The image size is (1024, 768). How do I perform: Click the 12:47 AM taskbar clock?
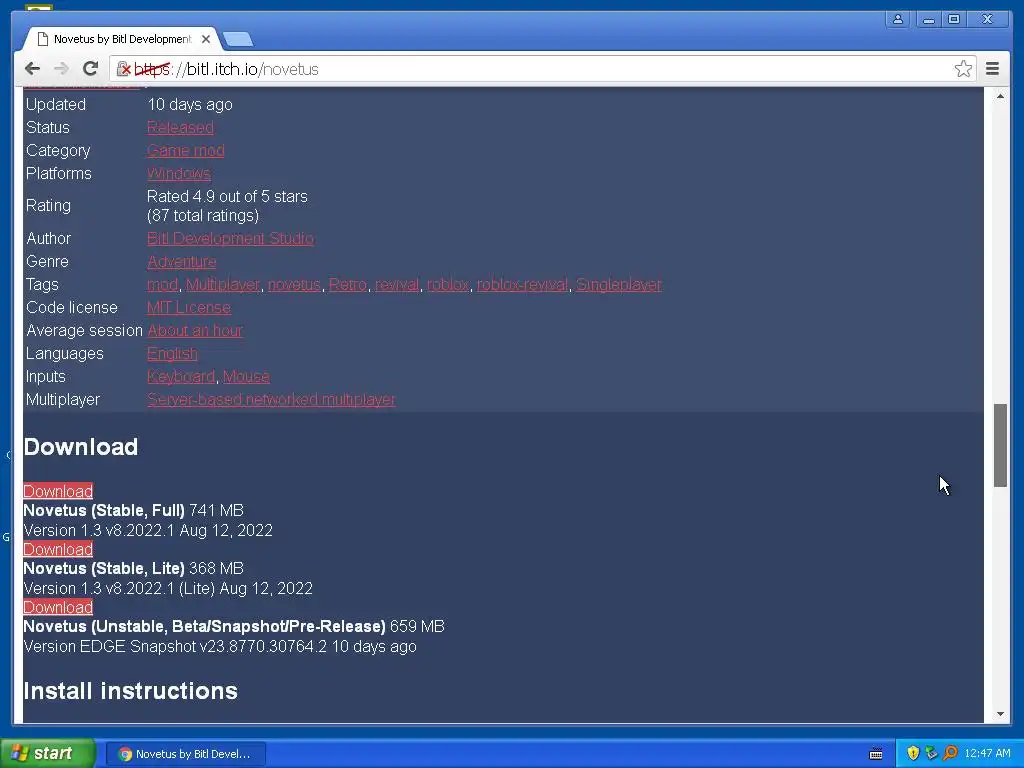[987, 754]
